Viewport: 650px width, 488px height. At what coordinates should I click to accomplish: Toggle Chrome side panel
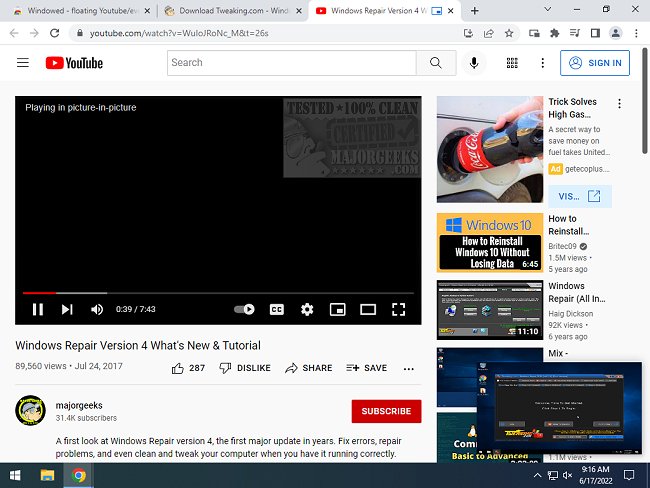tap(595, 33)
